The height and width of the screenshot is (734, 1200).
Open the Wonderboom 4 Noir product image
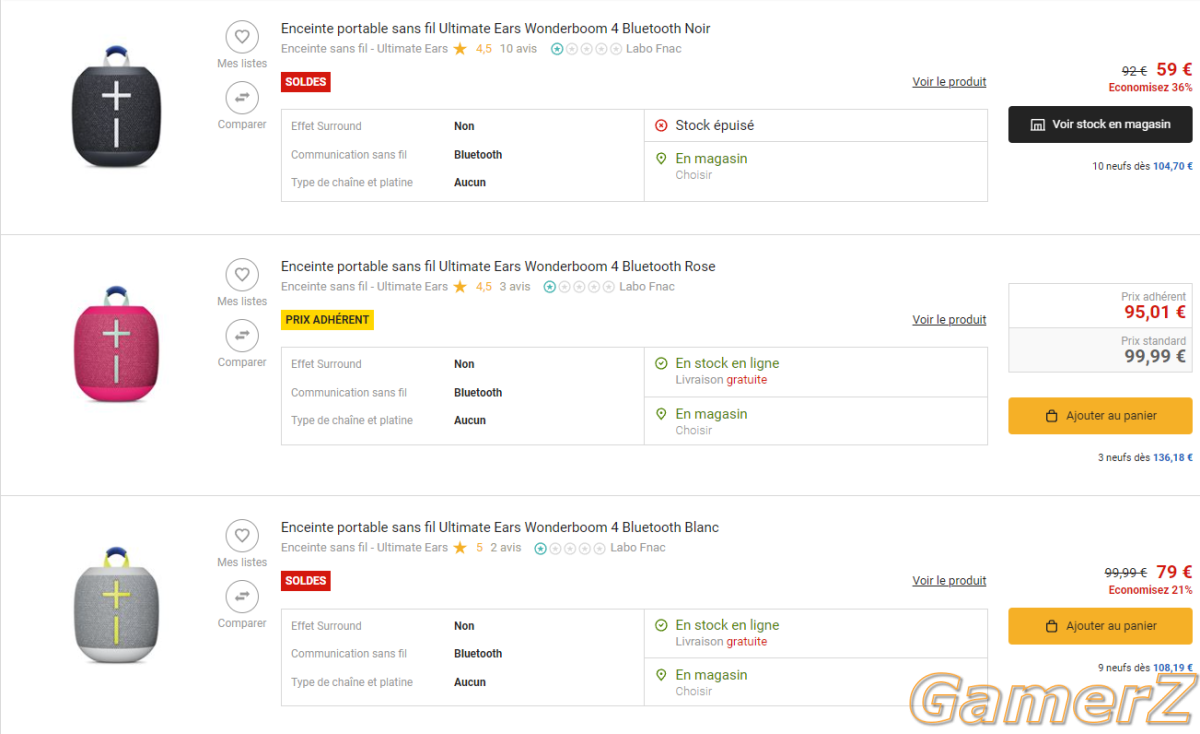116,105
